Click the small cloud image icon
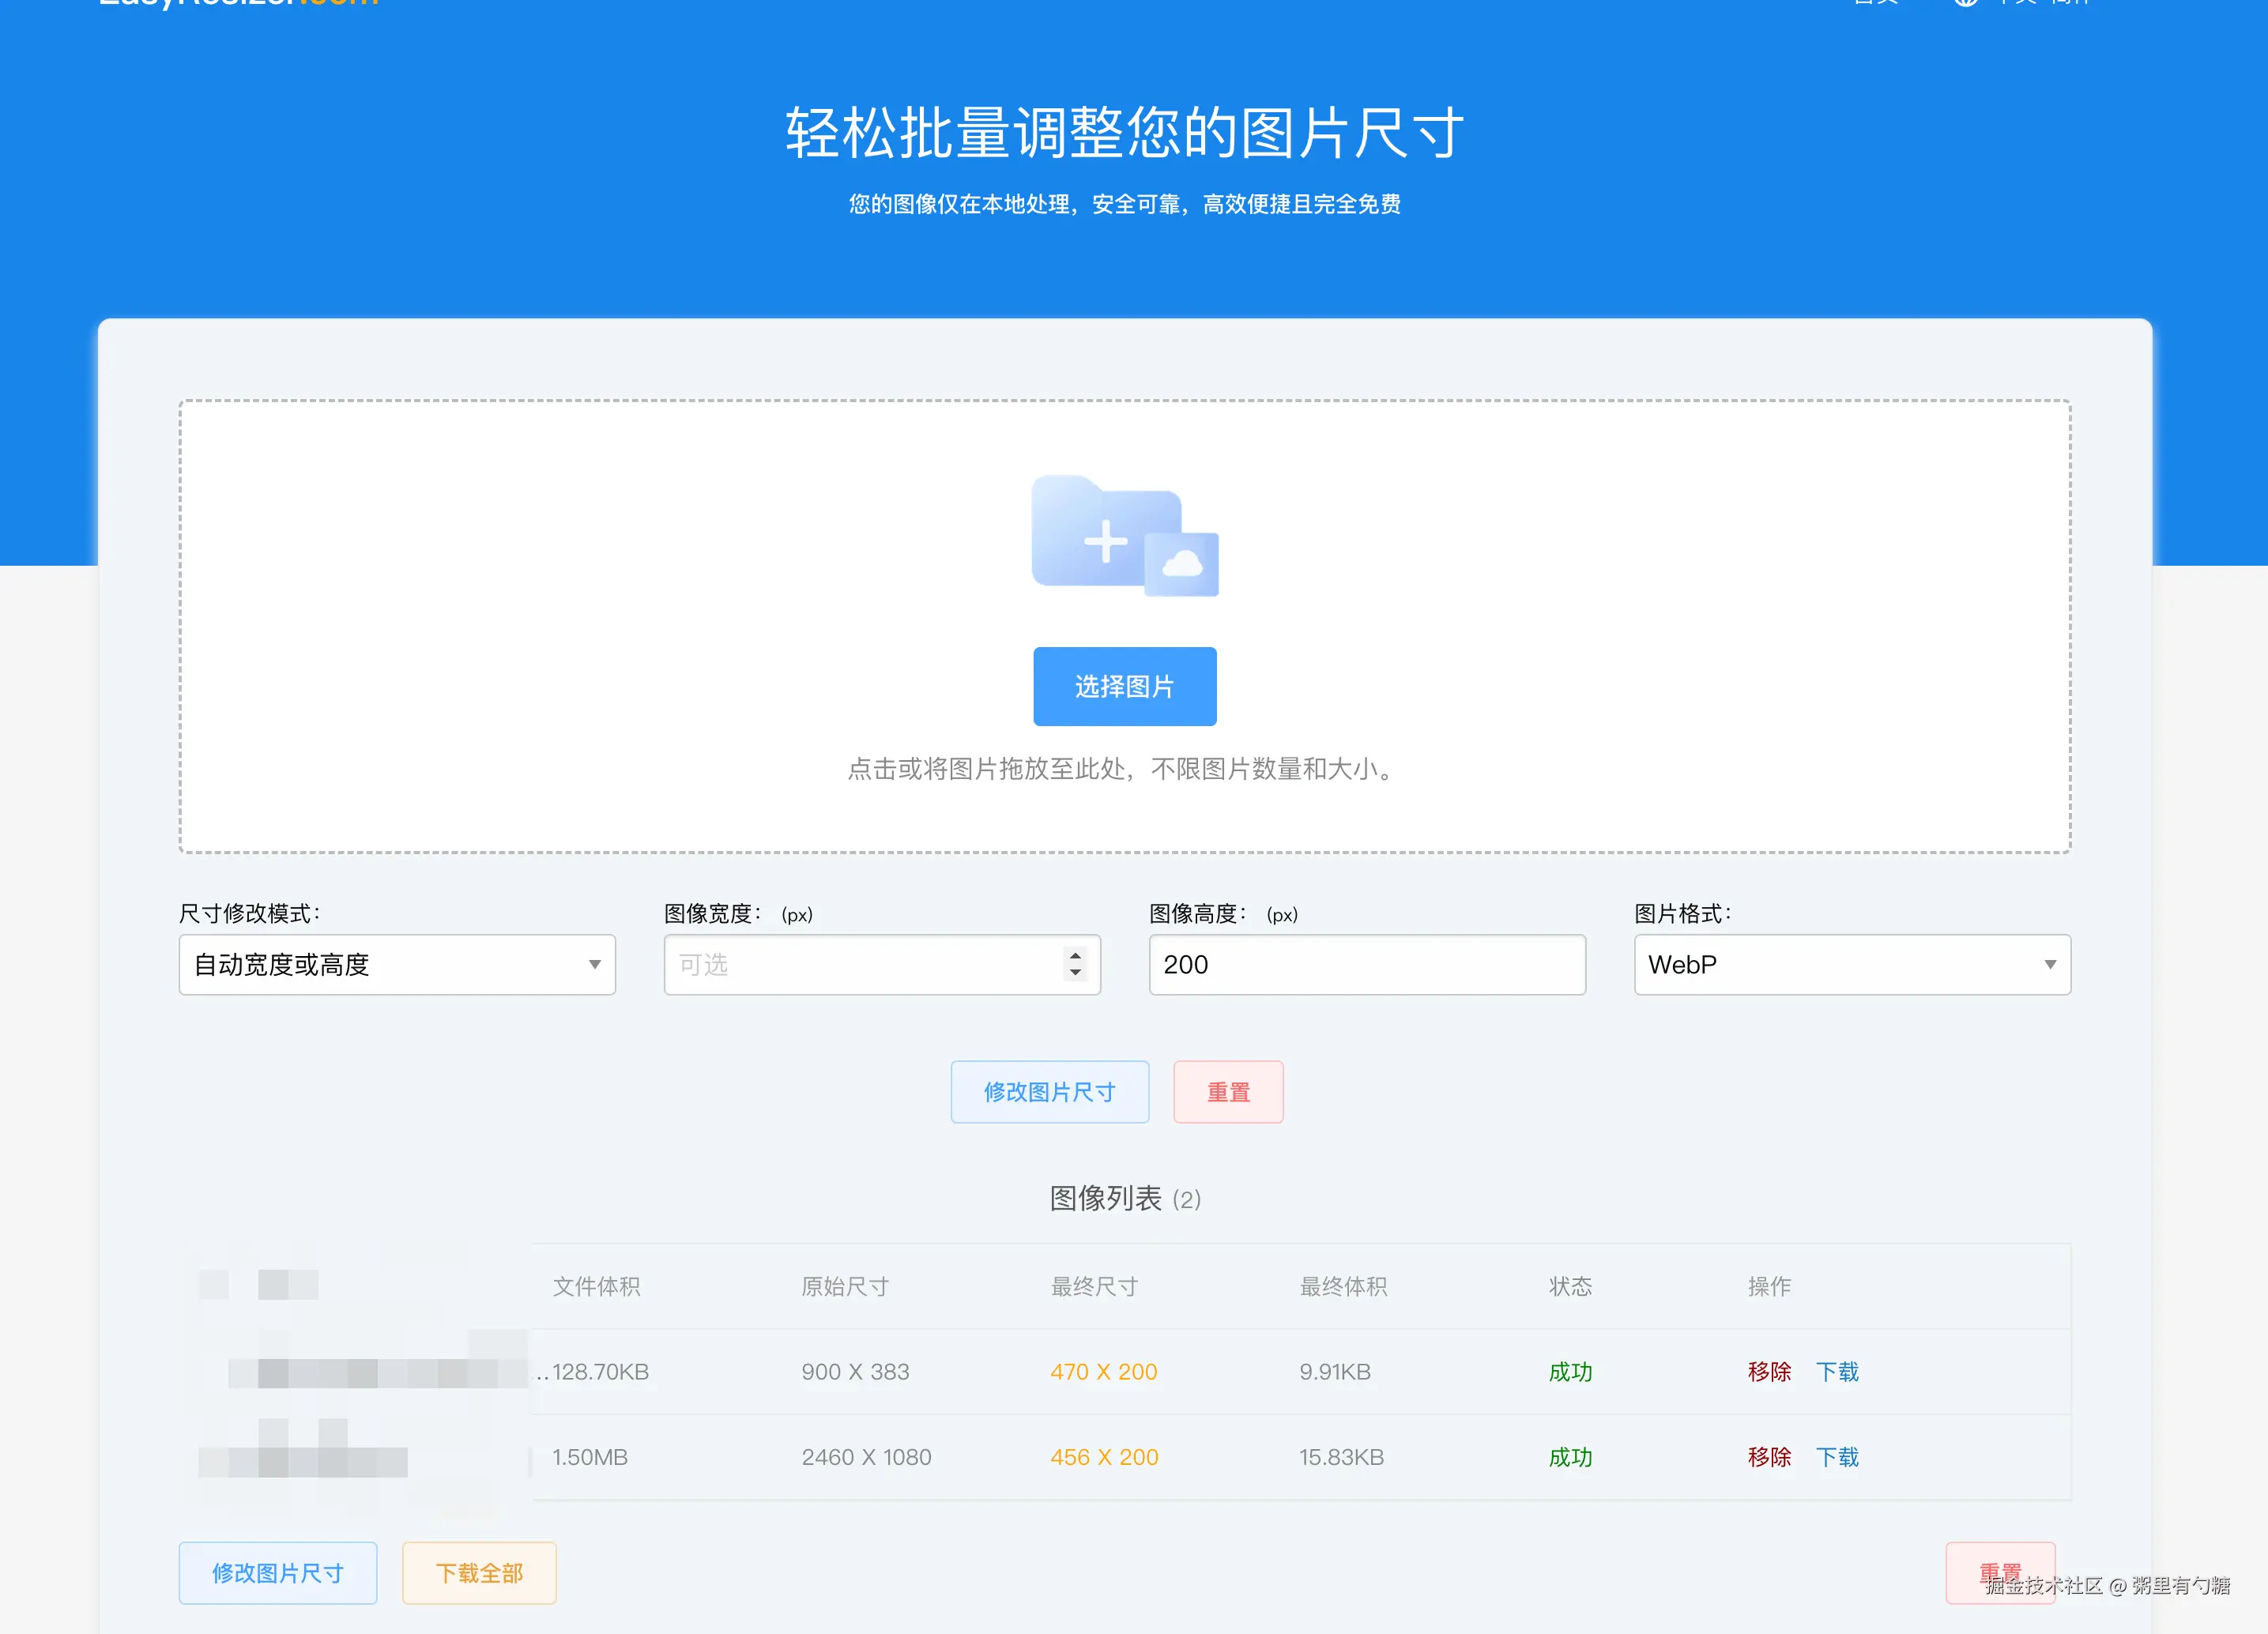2268x1634 pixels. click(x=1182, y=565)
